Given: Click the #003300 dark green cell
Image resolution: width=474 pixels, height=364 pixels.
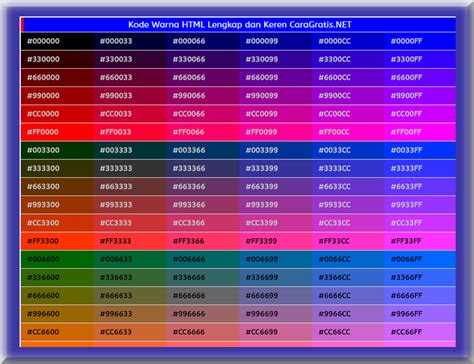Looking at the screenshot, I should (57, 150).
